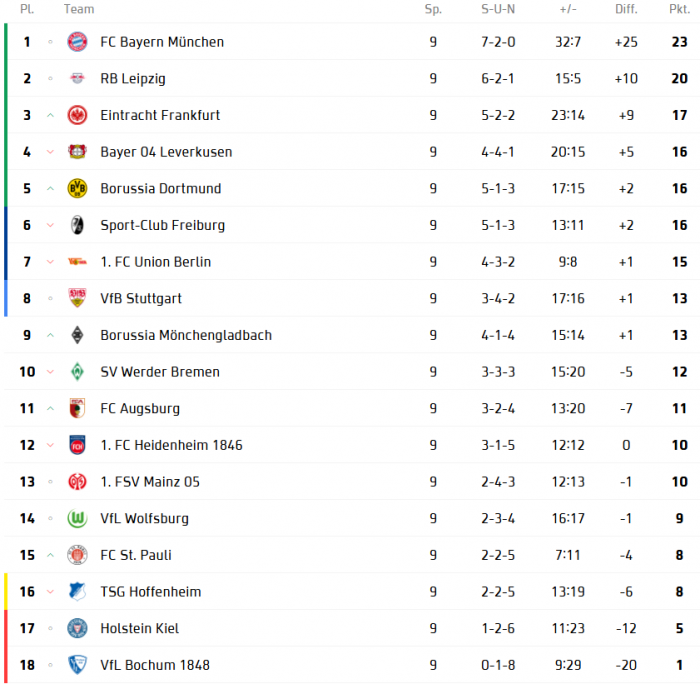700x684 pixels.
Task: Click the SV Werder Bremen diamond logo
Action: 77,371
